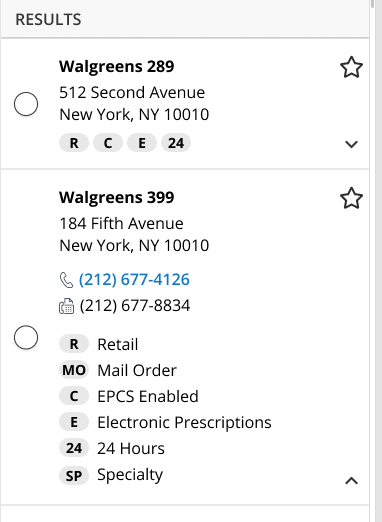Click the Results panel header
The width and height of the screenshot is (382, 522).
click(x=185, y=19)
